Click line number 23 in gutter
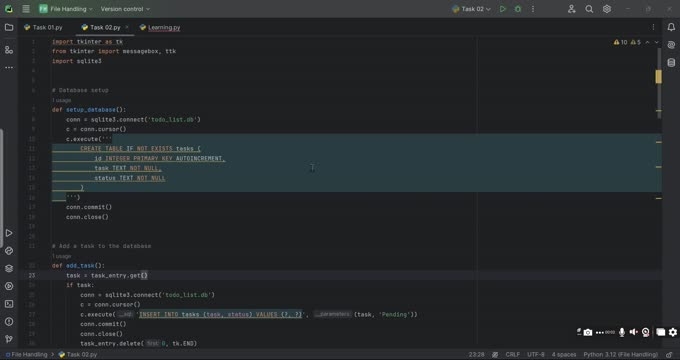 pos(32,275)
